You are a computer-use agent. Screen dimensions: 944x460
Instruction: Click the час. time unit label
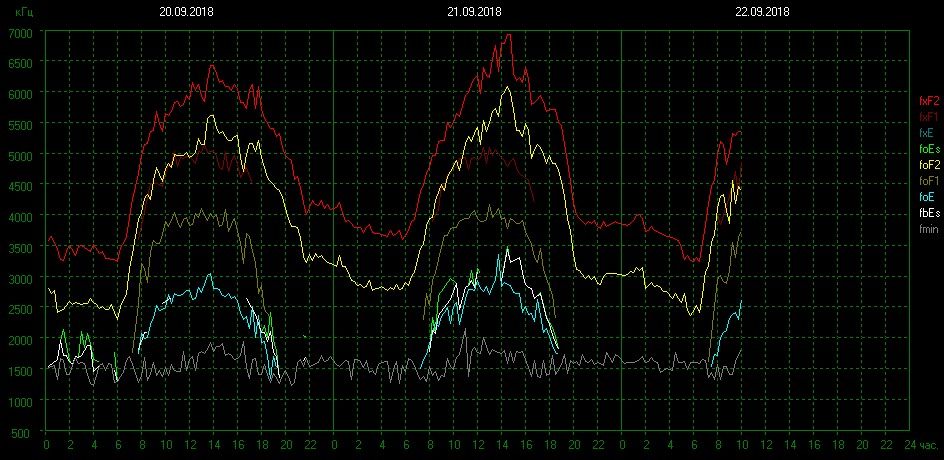(928, 445)
